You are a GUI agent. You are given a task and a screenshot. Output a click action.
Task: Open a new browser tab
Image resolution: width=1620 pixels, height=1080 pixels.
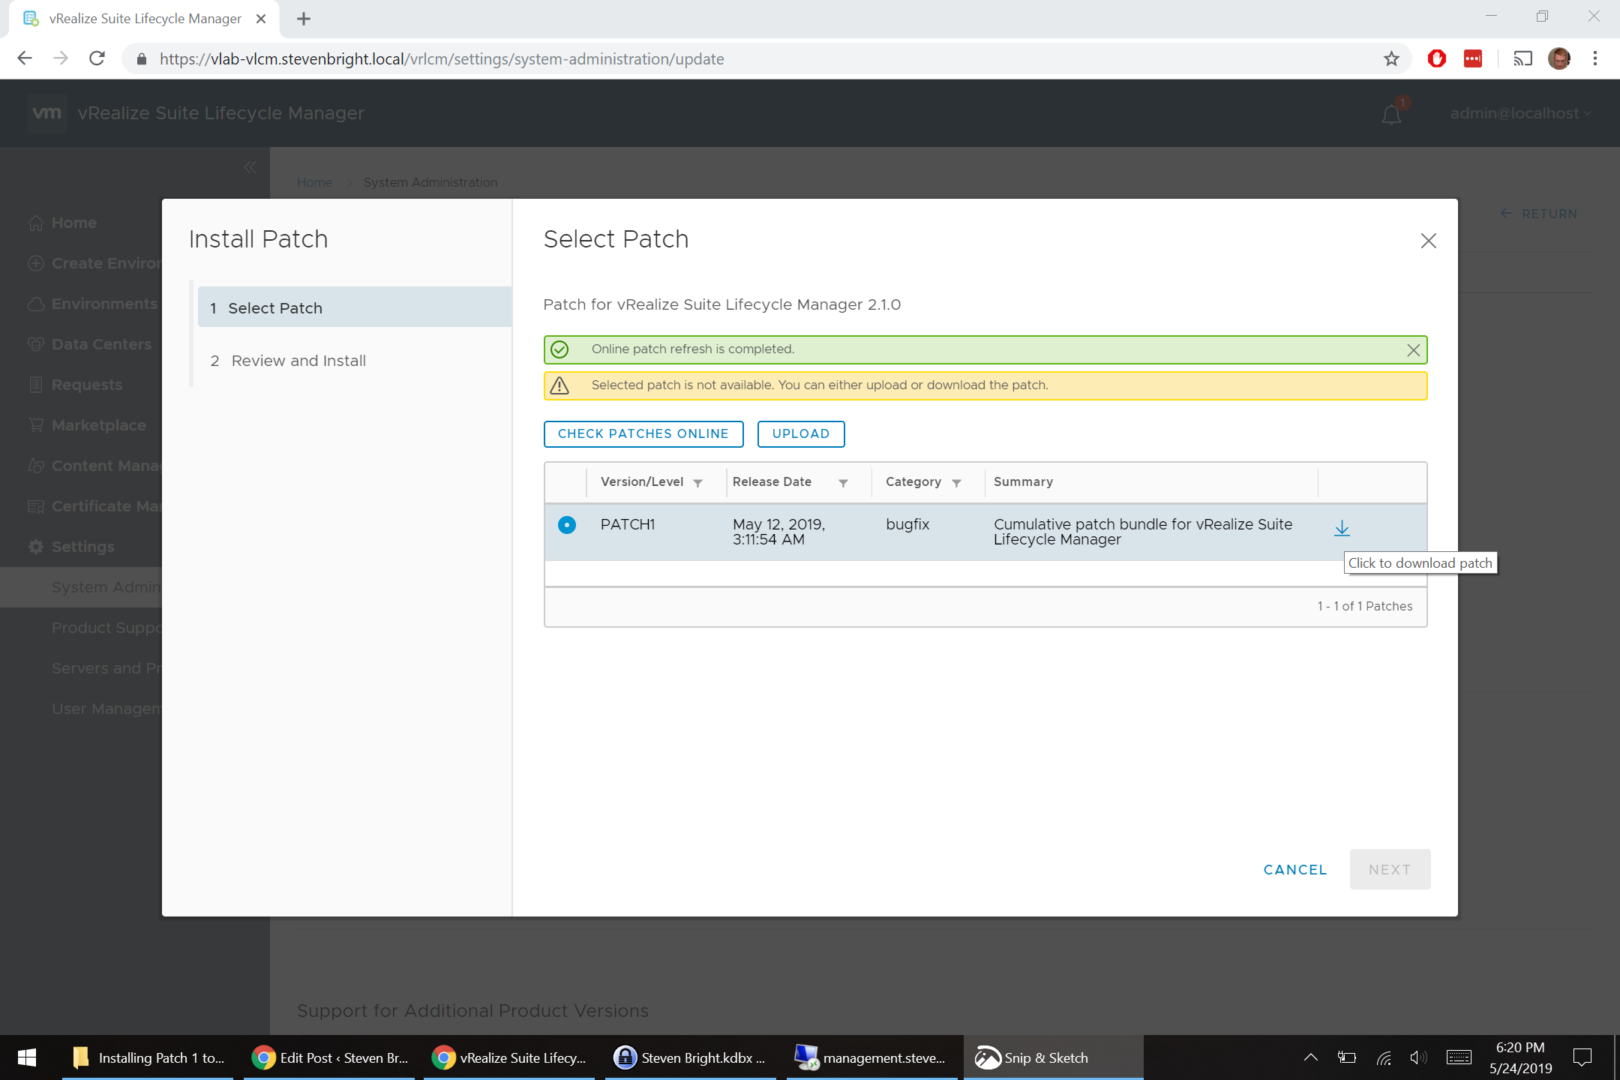click(304, 19)
